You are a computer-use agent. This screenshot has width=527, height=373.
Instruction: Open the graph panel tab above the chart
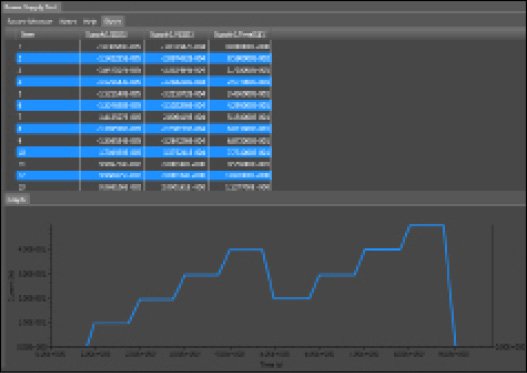pyautogui.click(x=17, y=199)
